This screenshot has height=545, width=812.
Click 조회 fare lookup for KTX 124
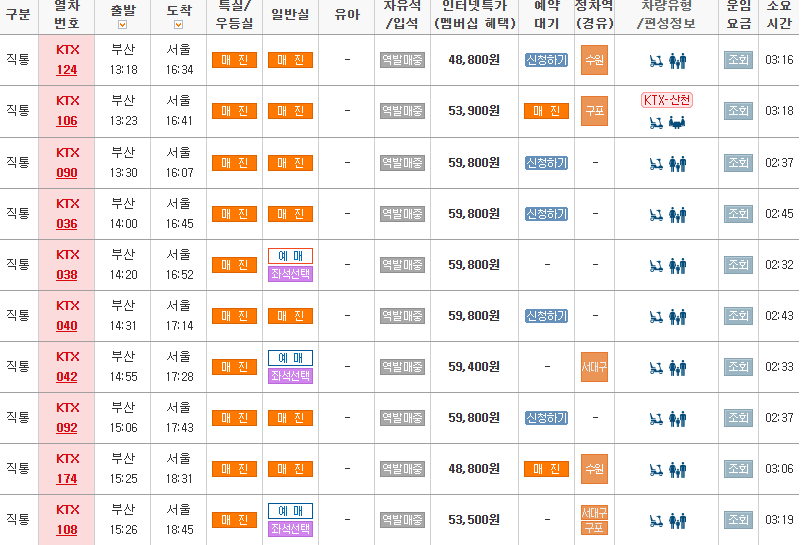[x=738, y=60]
